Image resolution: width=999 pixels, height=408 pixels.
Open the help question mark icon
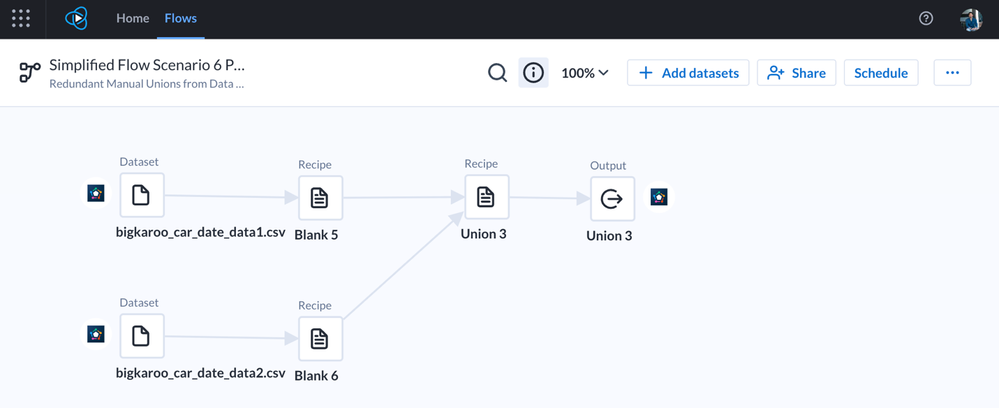click(x=926, y=18)
